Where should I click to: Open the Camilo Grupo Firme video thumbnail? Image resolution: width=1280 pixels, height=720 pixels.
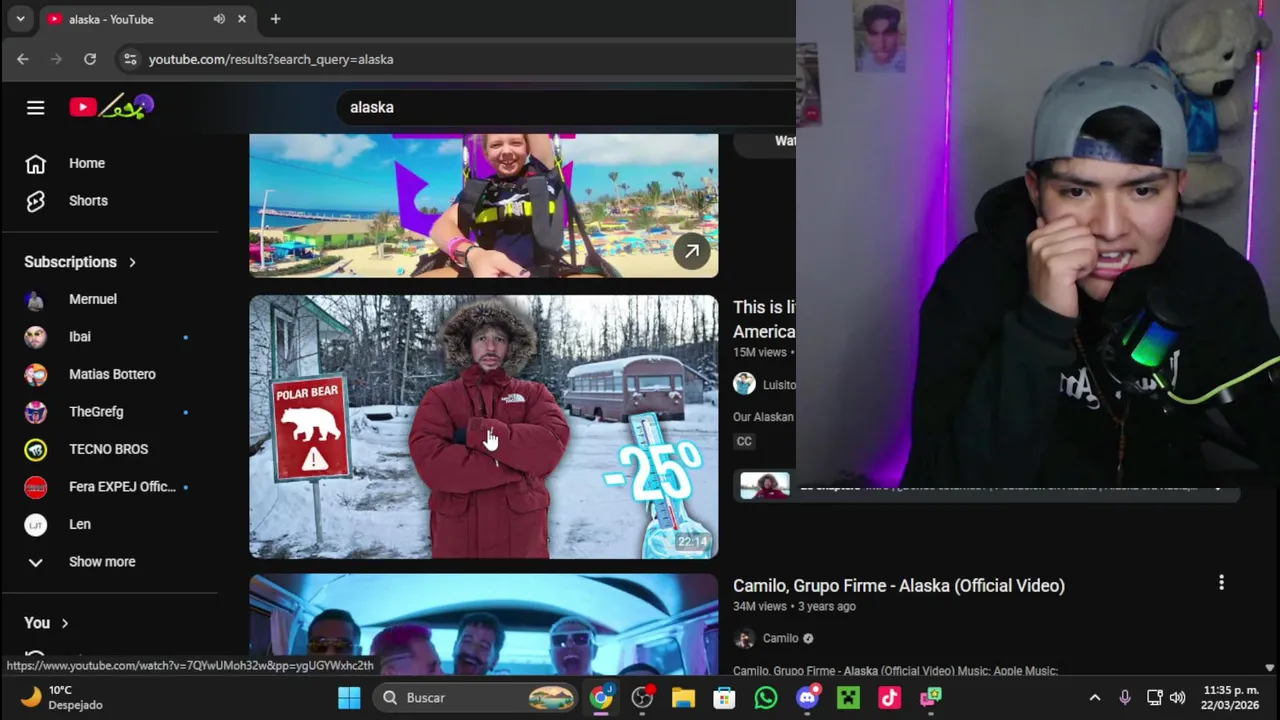[x=484, y=624]
